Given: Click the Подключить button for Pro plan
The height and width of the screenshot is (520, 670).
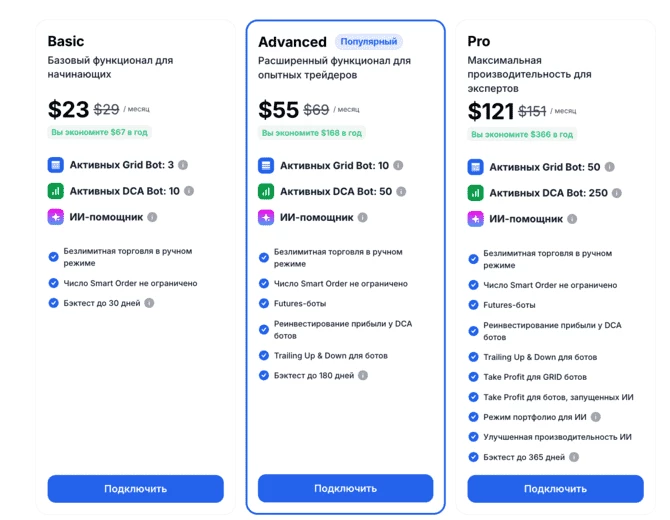Looking at the screenshot, I should coord(555,489).
